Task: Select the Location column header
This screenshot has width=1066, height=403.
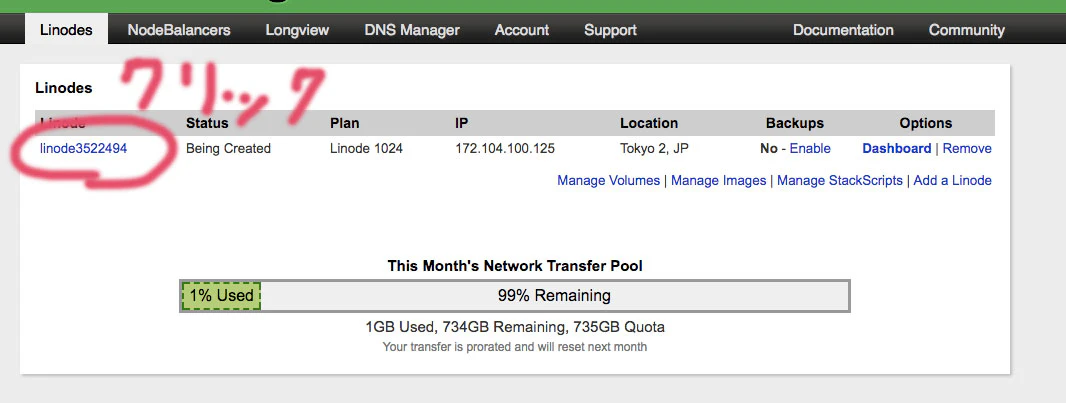Action: (649, 123)
